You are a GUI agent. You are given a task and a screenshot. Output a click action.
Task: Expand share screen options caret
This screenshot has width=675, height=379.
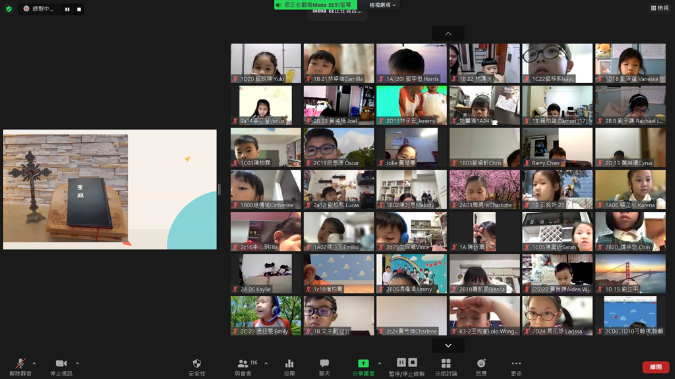click(379, 363)
